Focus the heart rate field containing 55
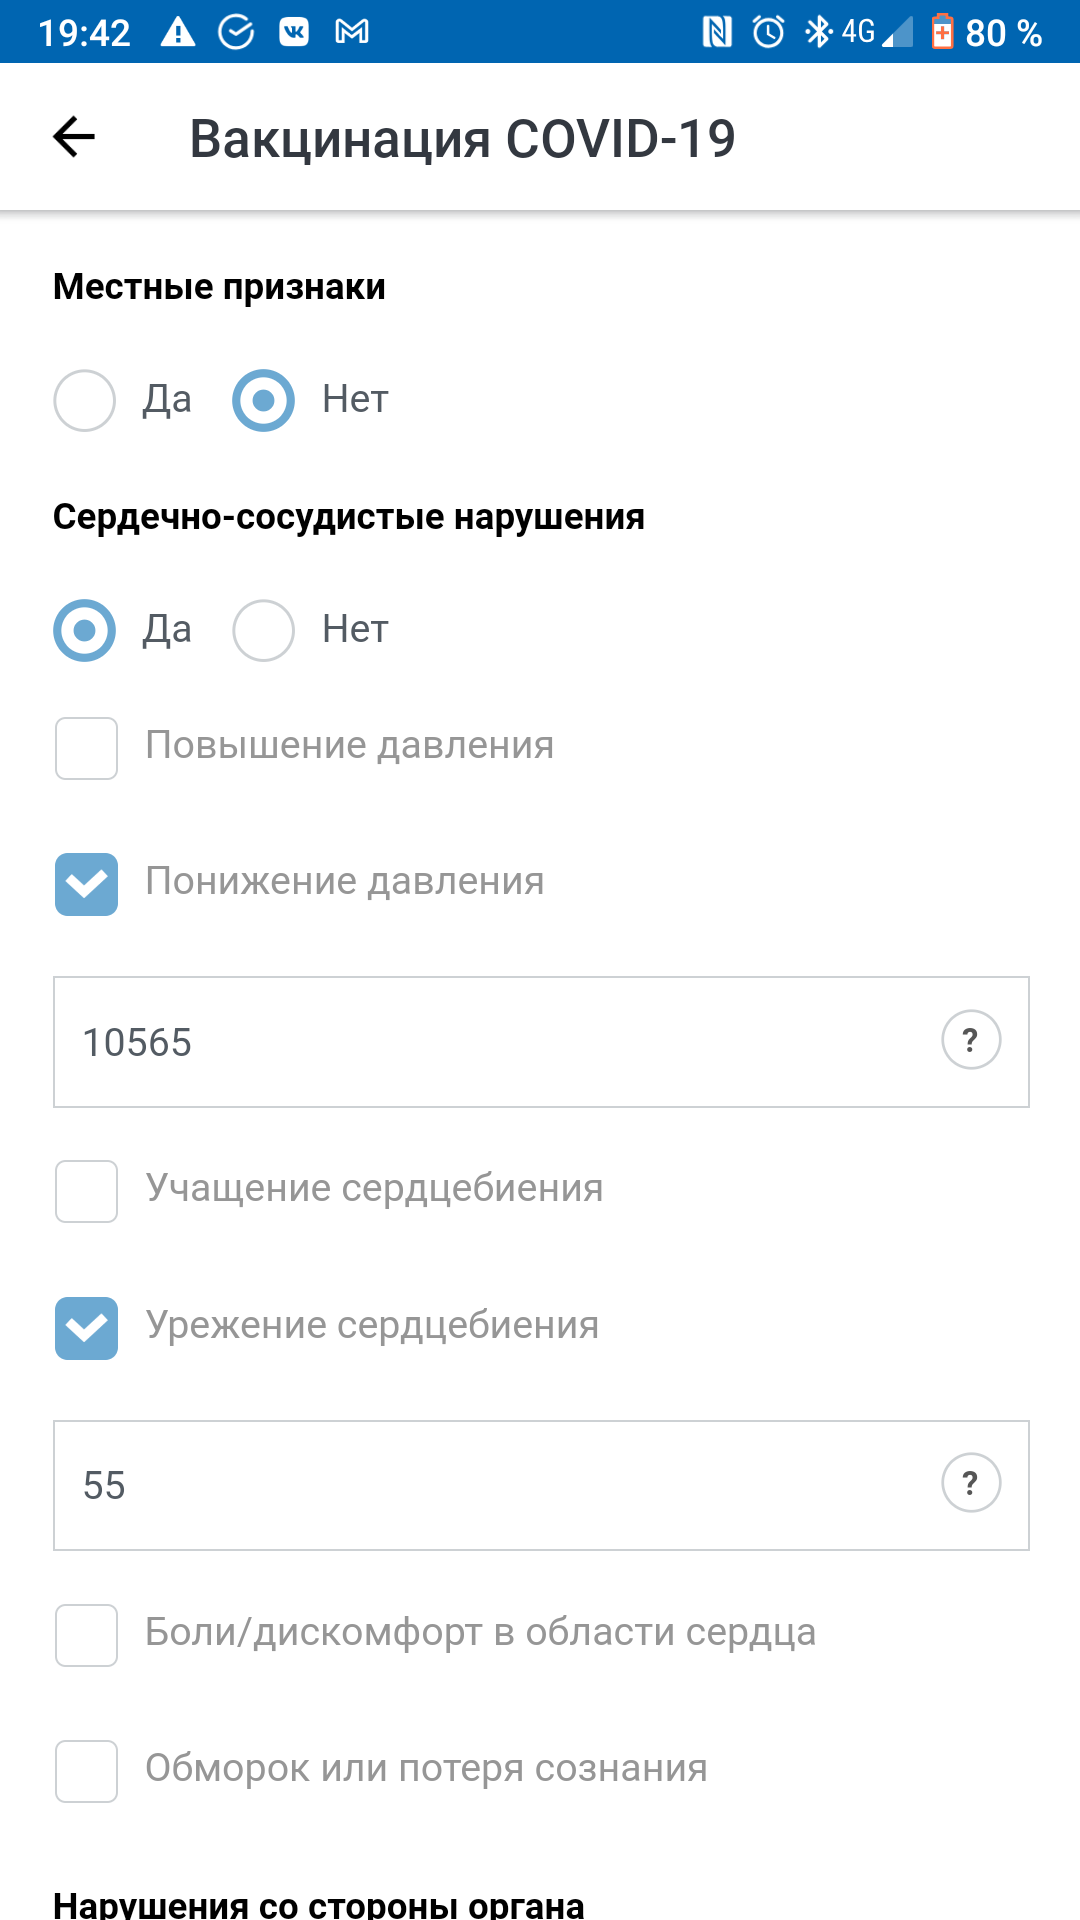Viewport: 1080px width, 1920px height. pos(541,1485)
